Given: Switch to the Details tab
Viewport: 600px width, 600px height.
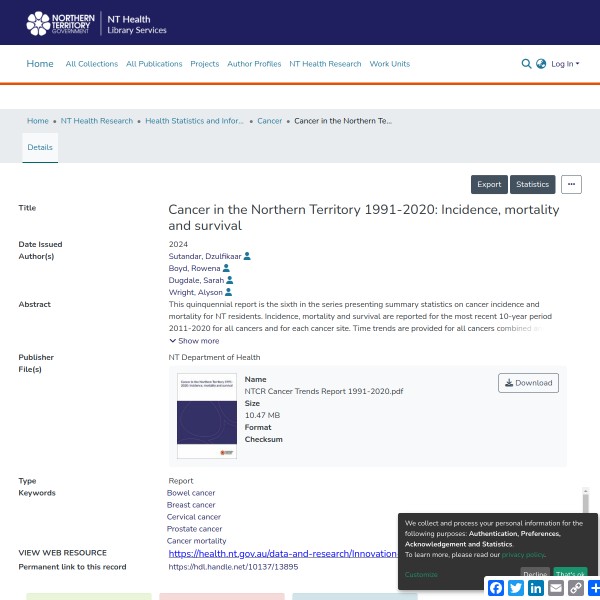Looking at the screenshot, I should 40,147.
